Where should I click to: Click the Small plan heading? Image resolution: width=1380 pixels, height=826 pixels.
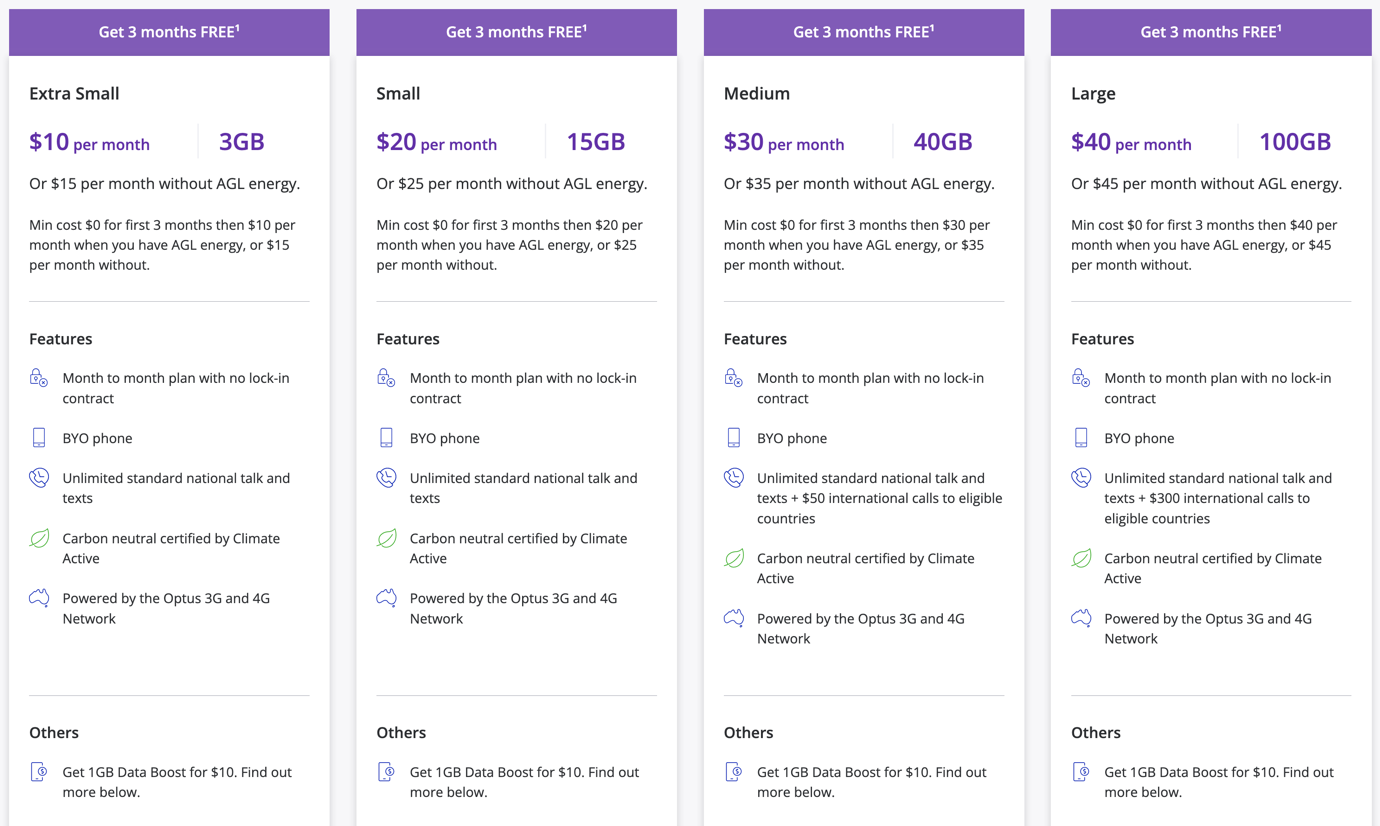pos(398,93)
